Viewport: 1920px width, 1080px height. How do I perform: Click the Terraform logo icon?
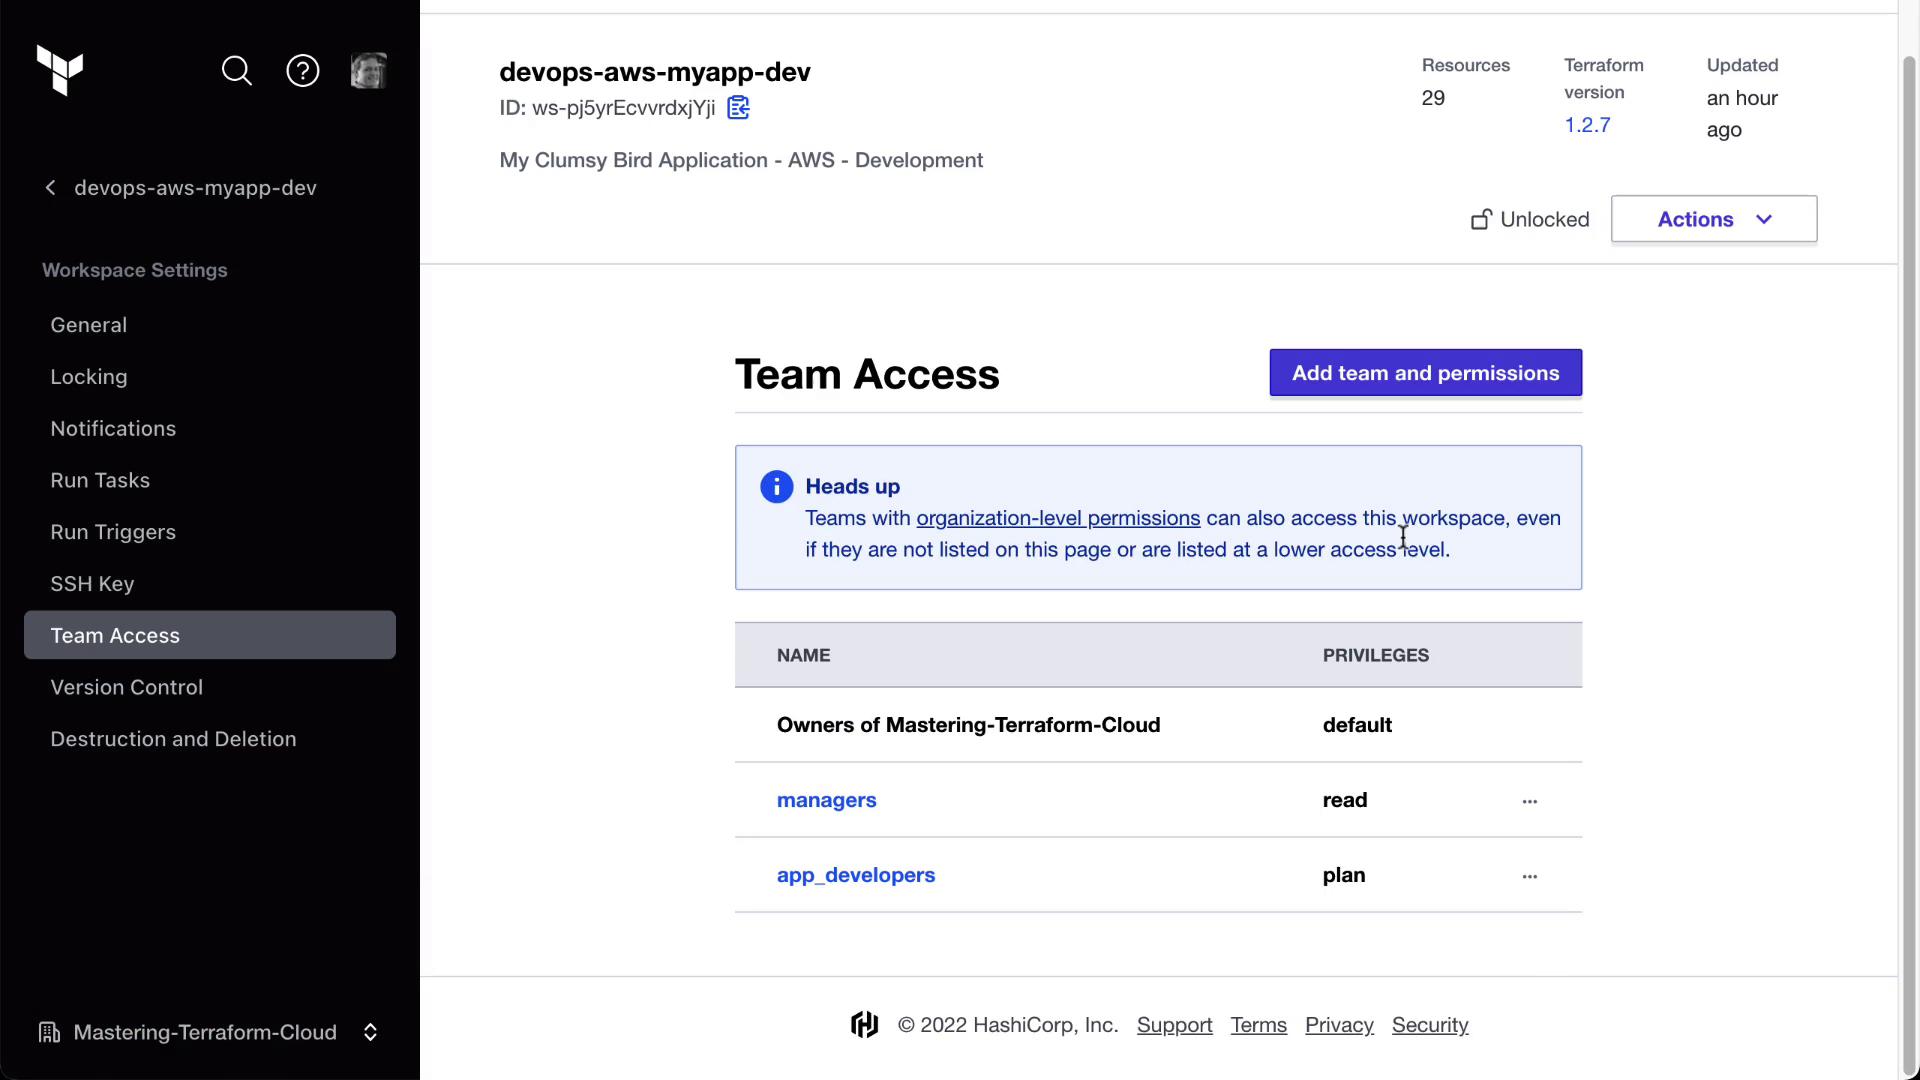(60, 70)
